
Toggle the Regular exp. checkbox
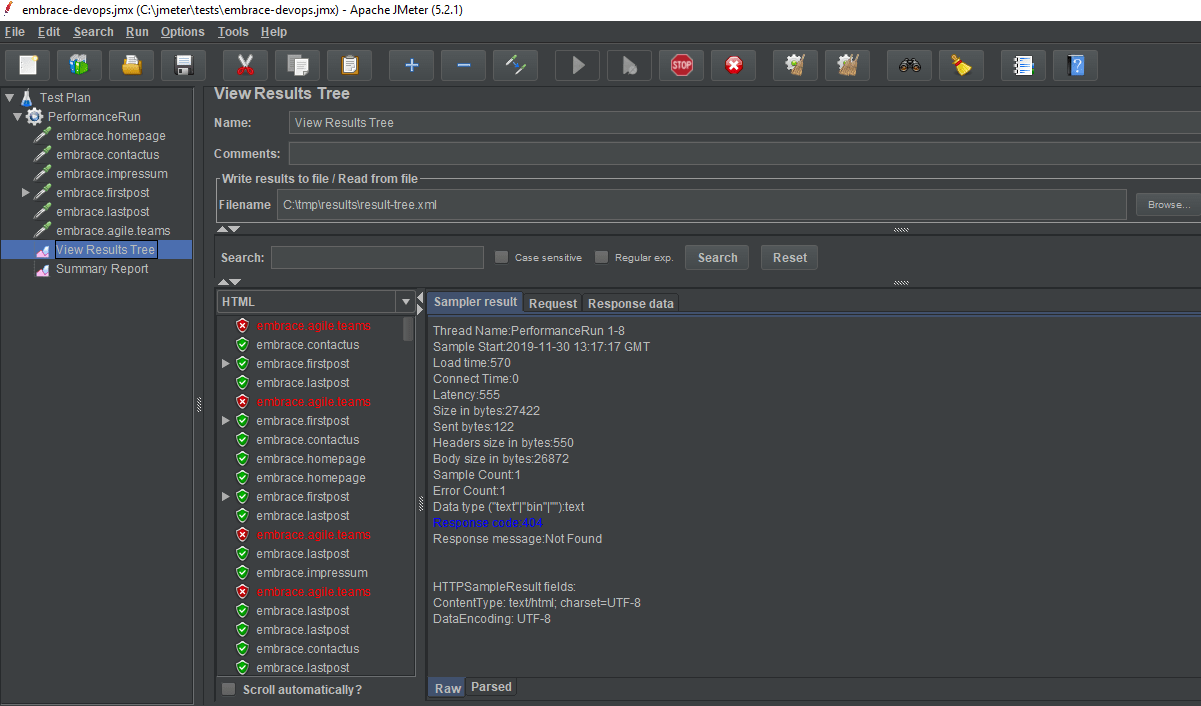pos(601,257)
